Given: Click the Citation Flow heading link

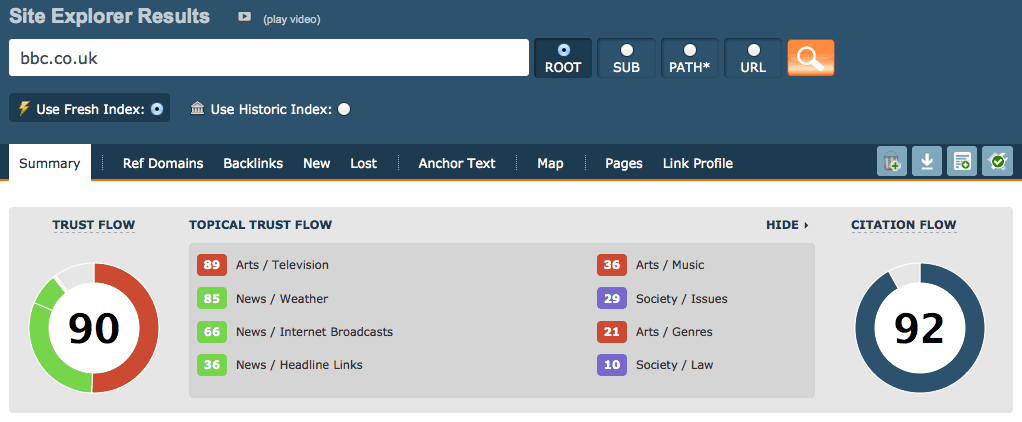Looking at the screenshot, I should click(x=903, y=225).
